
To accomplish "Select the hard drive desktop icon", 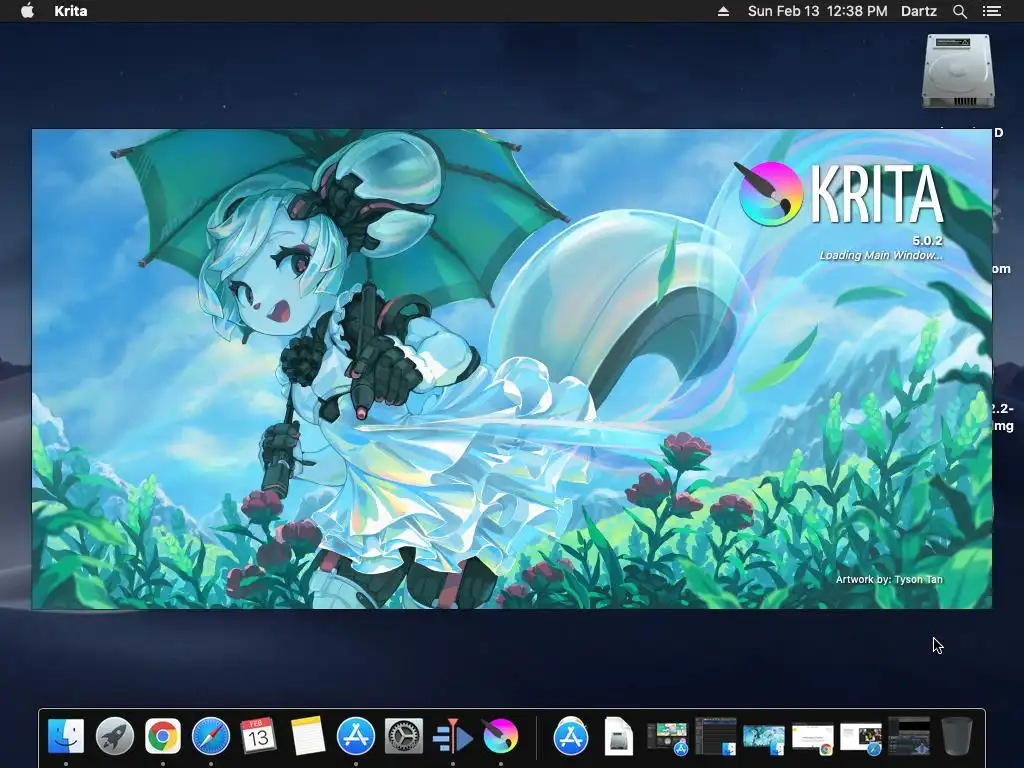I will pyautogui.click(x=958, y=71).
